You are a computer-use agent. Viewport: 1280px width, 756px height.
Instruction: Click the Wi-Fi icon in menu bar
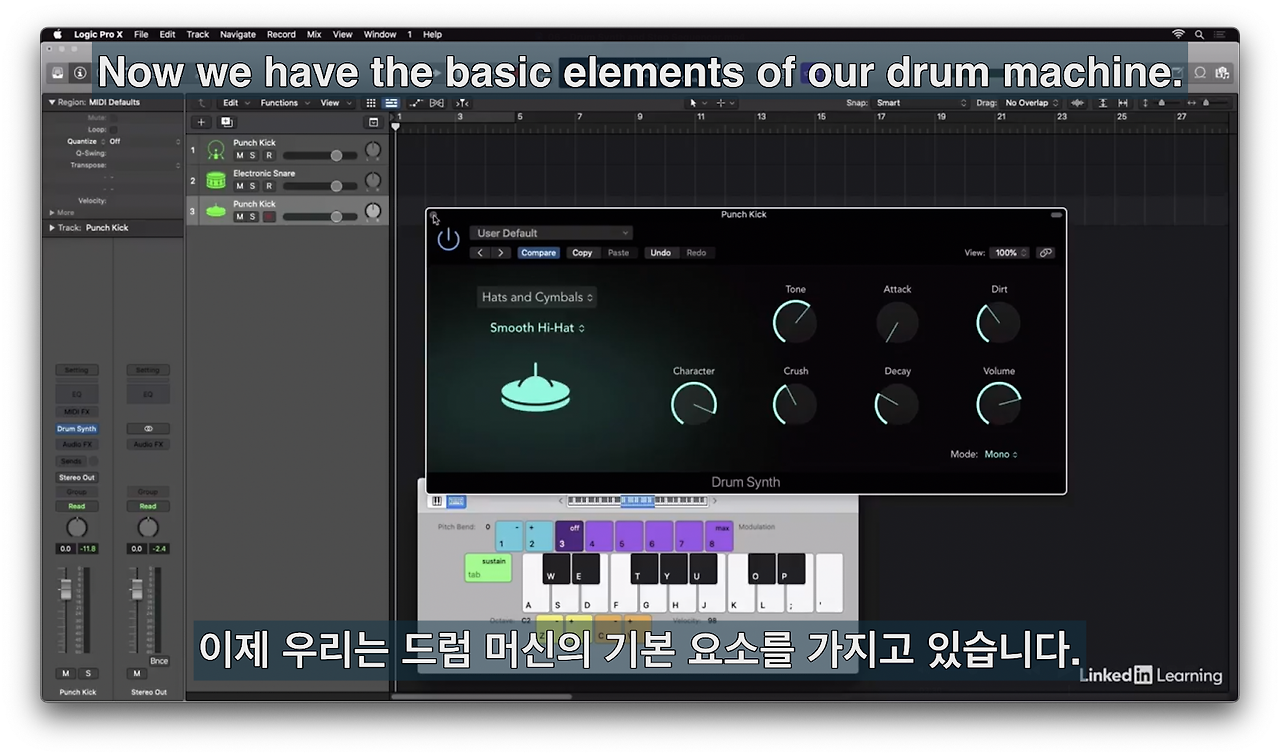click(x=1178, y=34)
